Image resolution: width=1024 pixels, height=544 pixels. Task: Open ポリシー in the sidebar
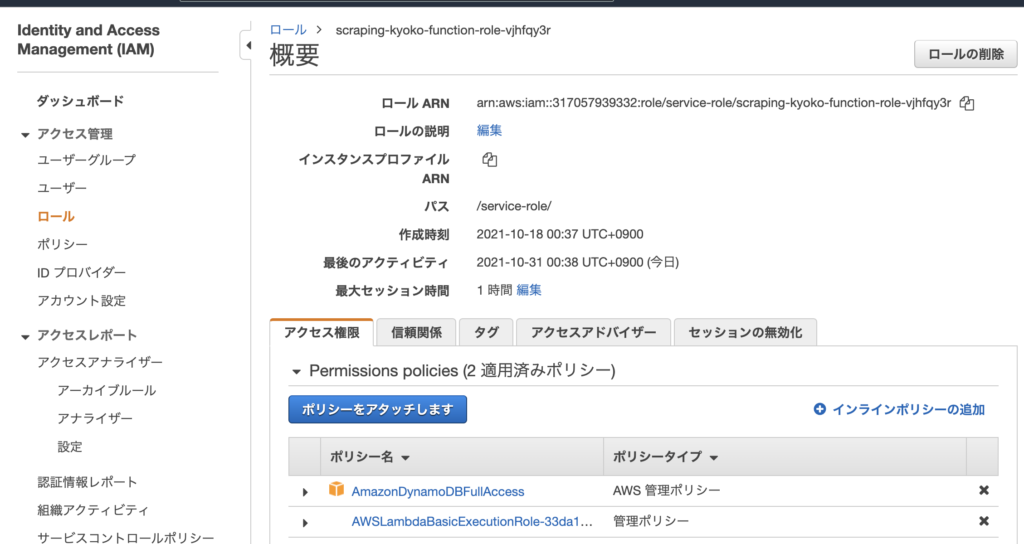coord(63,244)
